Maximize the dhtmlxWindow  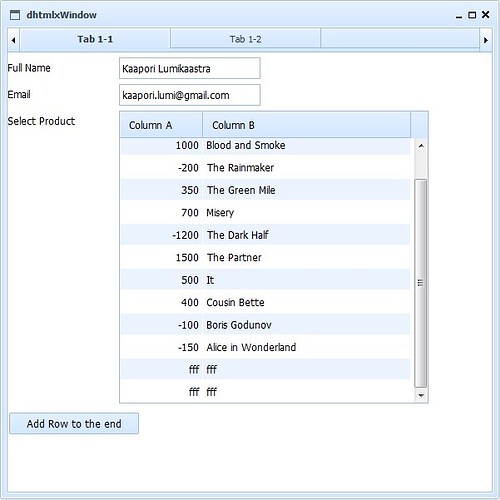tap(472, 15)
